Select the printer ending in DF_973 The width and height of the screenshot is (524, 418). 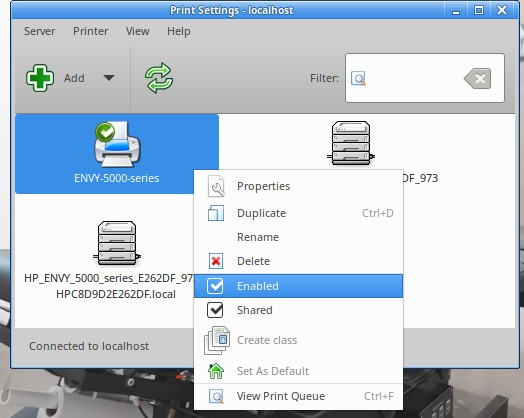(351, 143)
